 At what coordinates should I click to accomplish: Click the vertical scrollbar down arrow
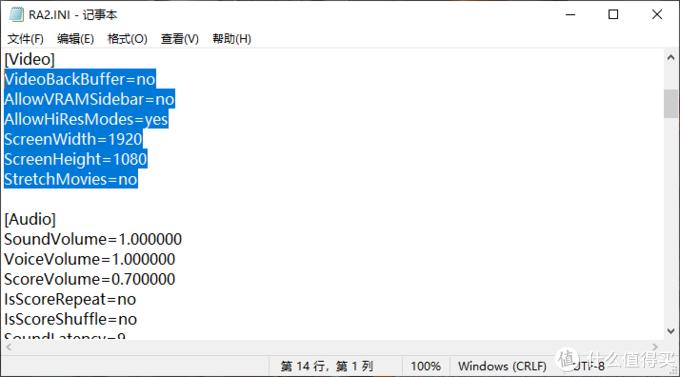671,331
